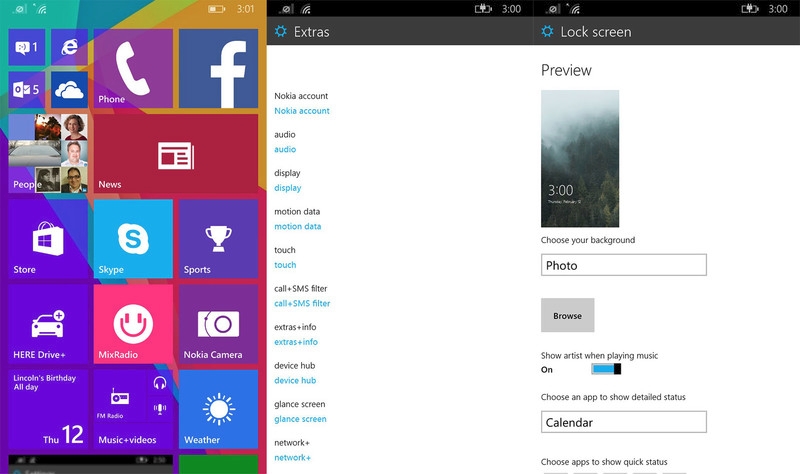Launch the Internet Explorer tile
800x474 pixels.
pyautogui.click(x=69, y=47)
